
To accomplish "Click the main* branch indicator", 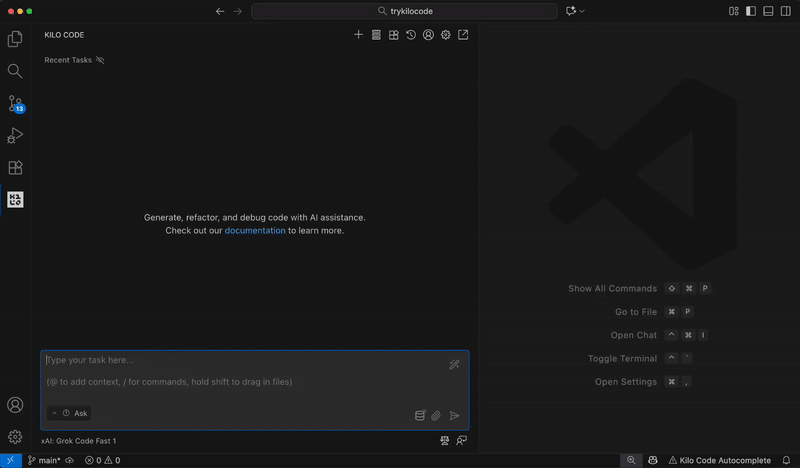I will point(44,460).
